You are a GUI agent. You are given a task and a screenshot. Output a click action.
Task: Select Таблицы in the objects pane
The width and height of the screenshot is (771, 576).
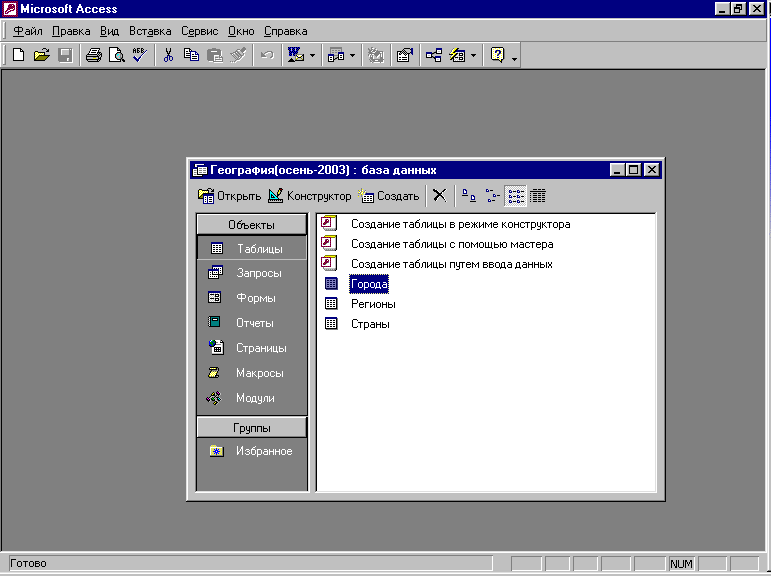(251, 248)
